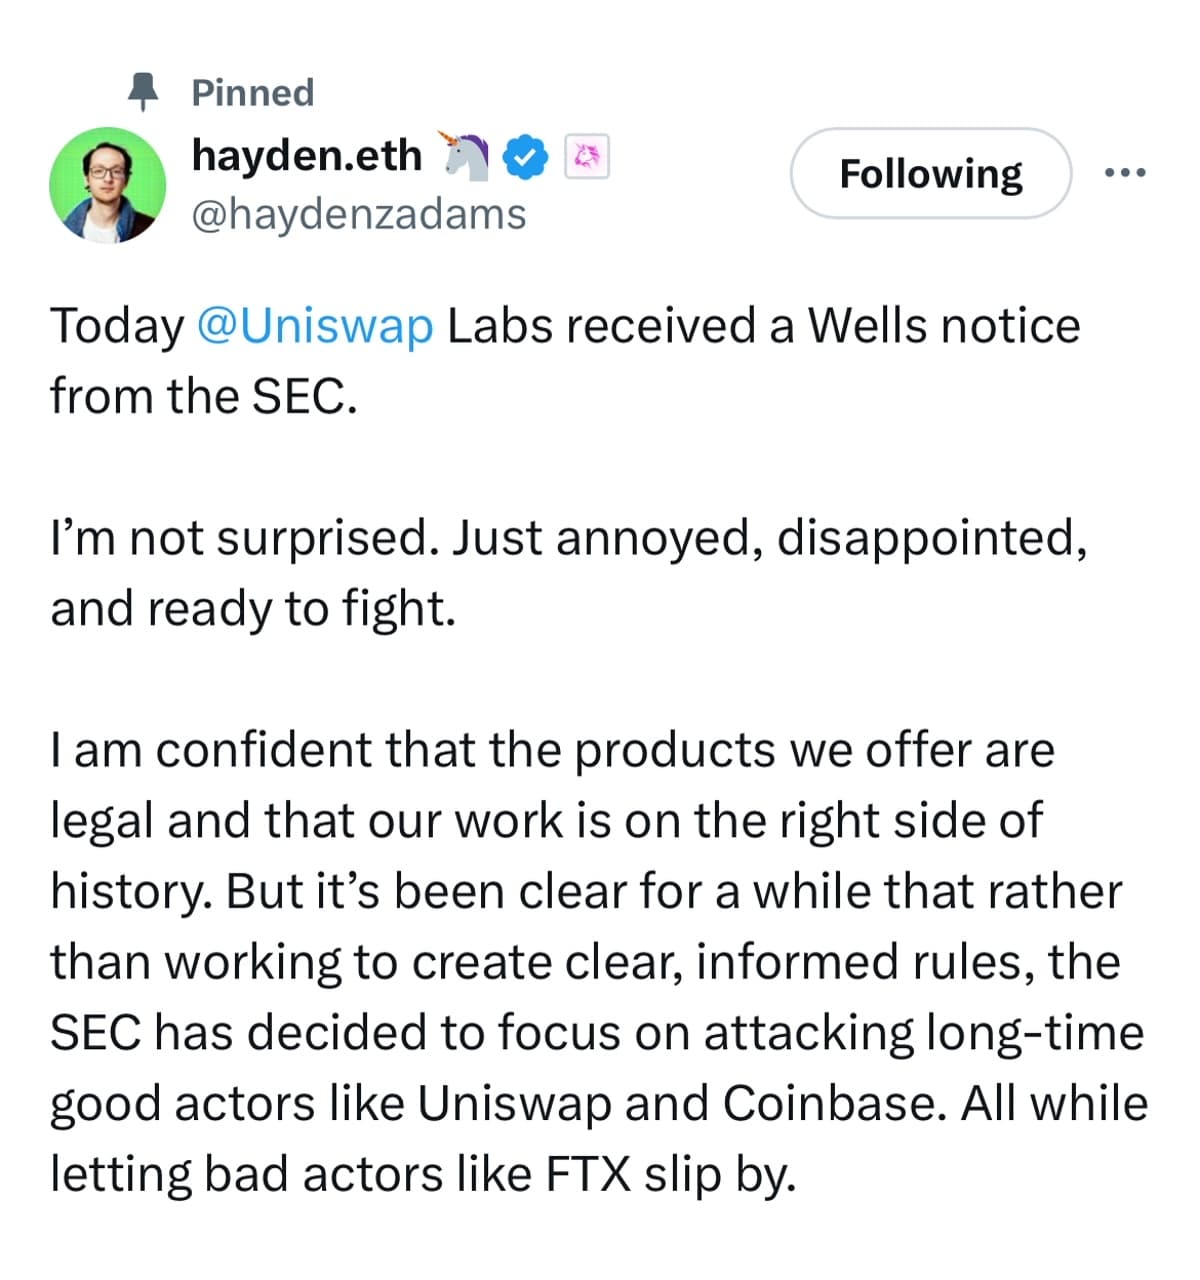Click the unicorn emoji beside hayden.eth
The width and height of the screenshot is (1200, 1280).
[463, 156]
